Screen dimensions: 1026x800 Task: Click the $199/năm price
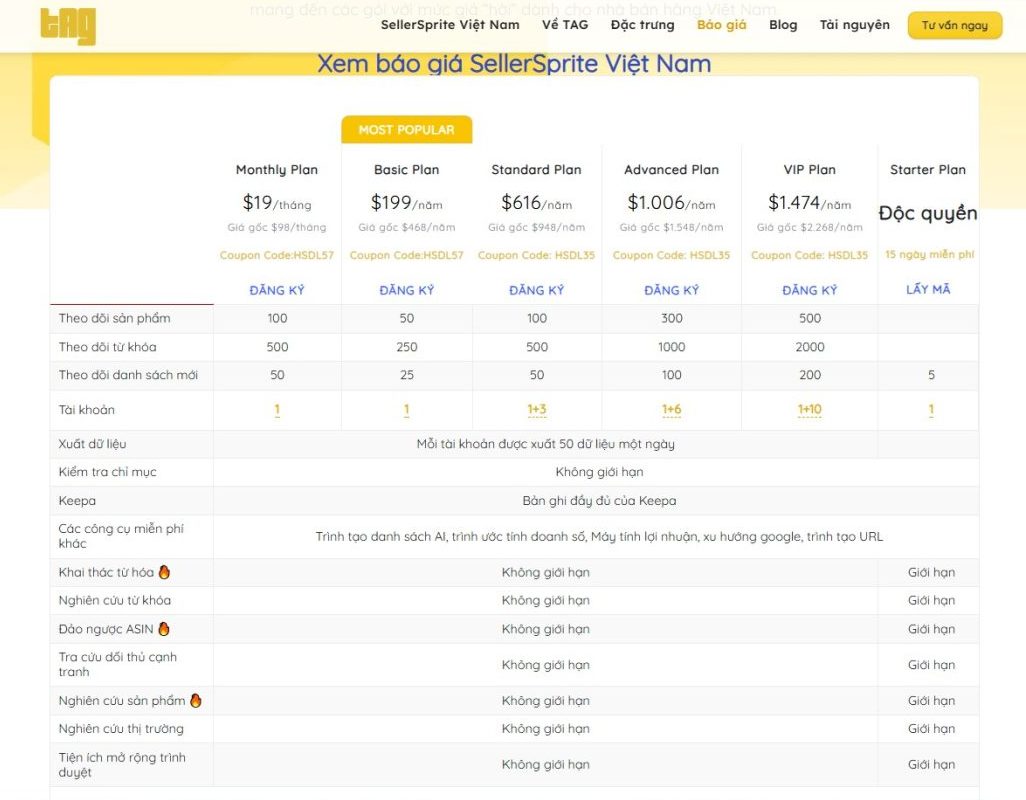click(406, 203)
